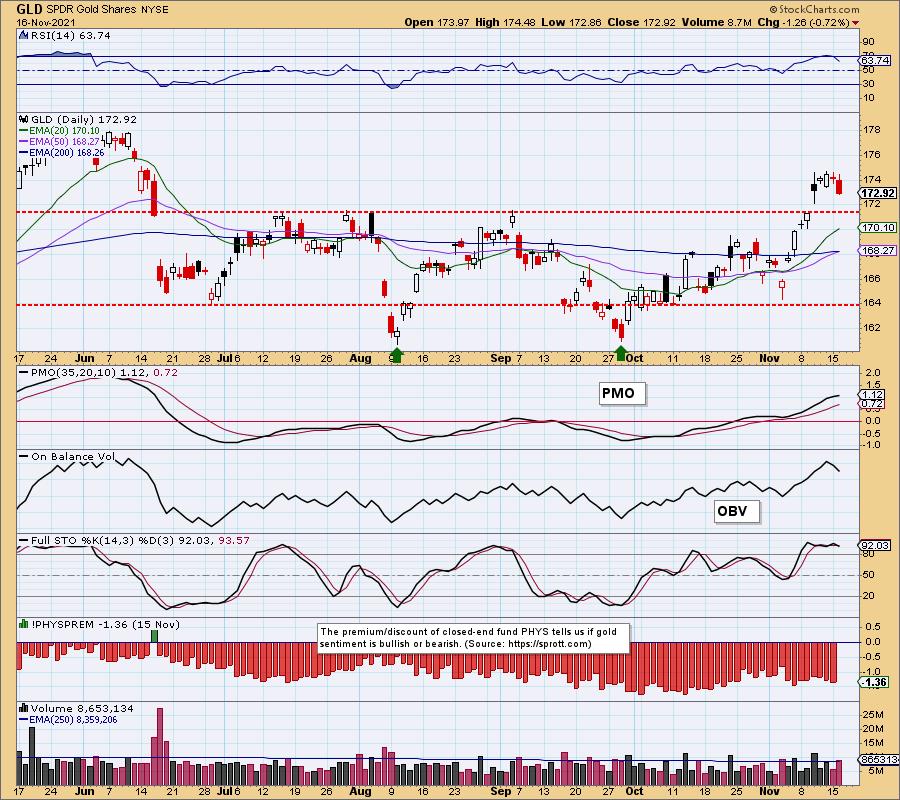The height and width of the screenshot is (800, 900).
Task: Click the PMO annotation box
Action: pos(622,394)
